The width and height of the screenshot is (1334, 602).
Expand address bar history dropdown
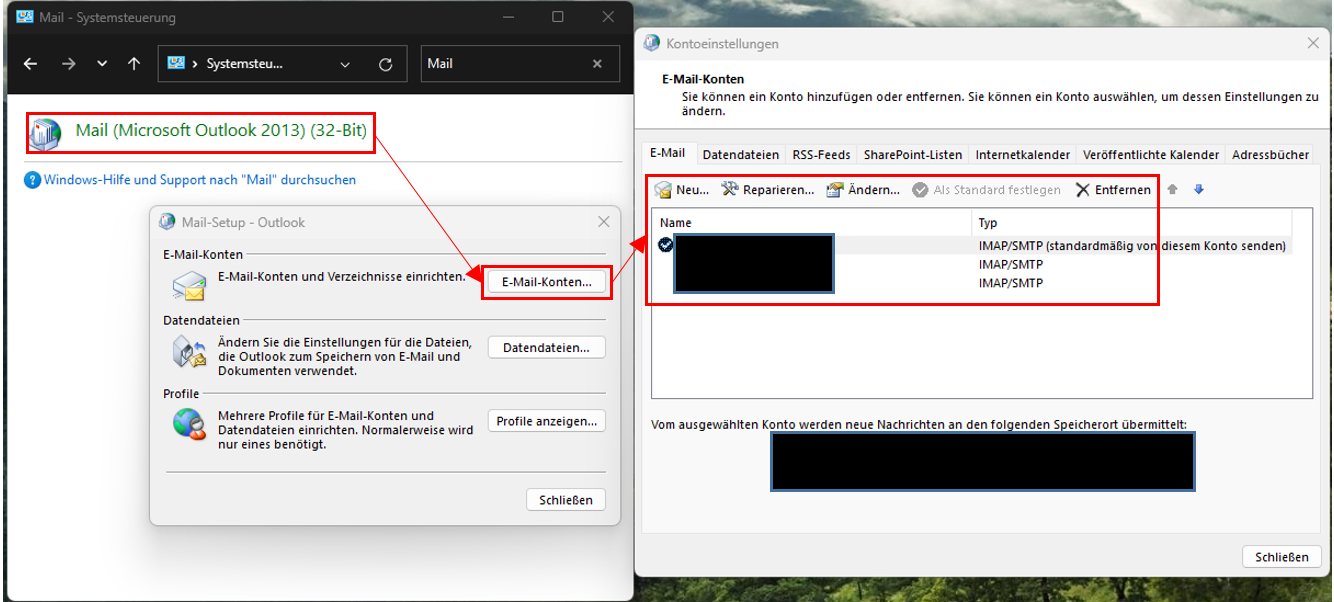(345, 64)
